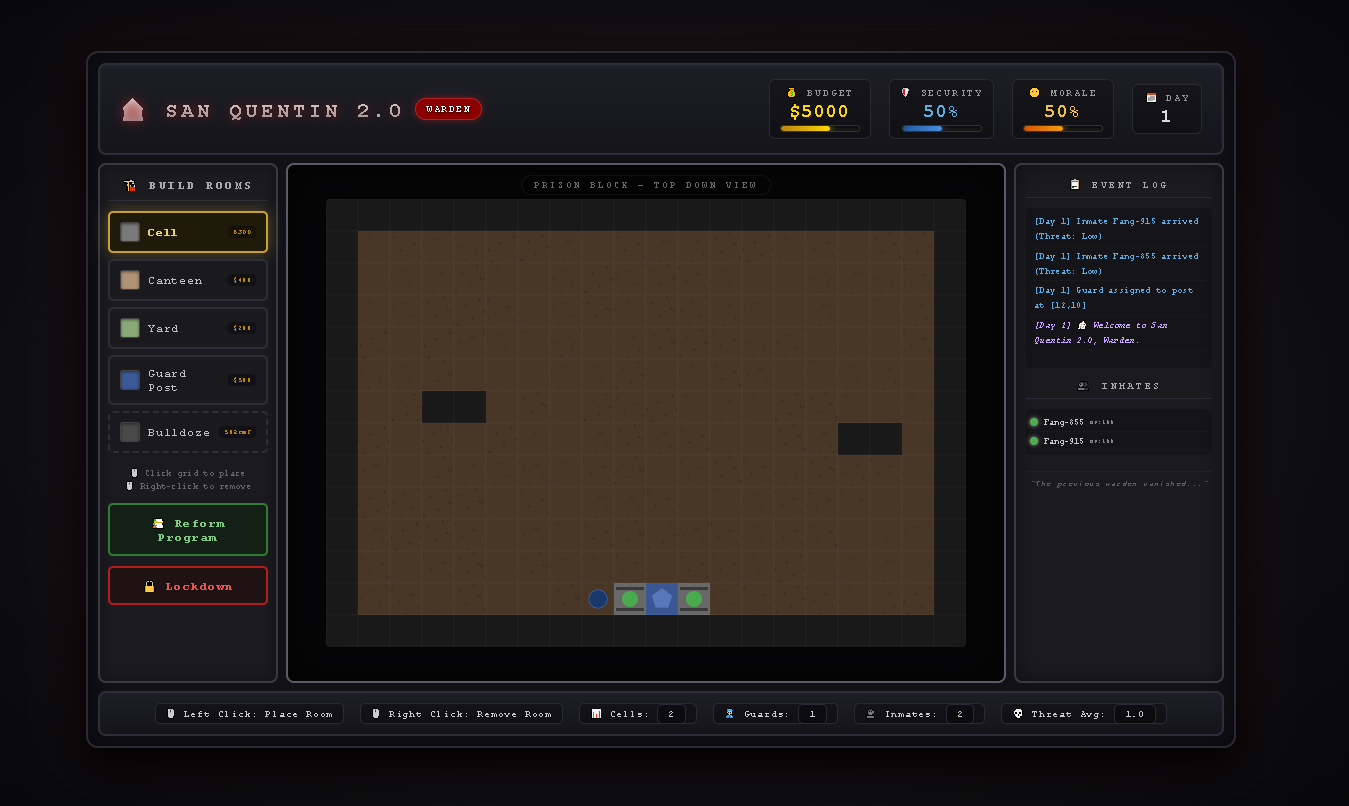The image size is (1349, 806).
Task: Click the 50% morale value
Action: tap(1063, 111)
